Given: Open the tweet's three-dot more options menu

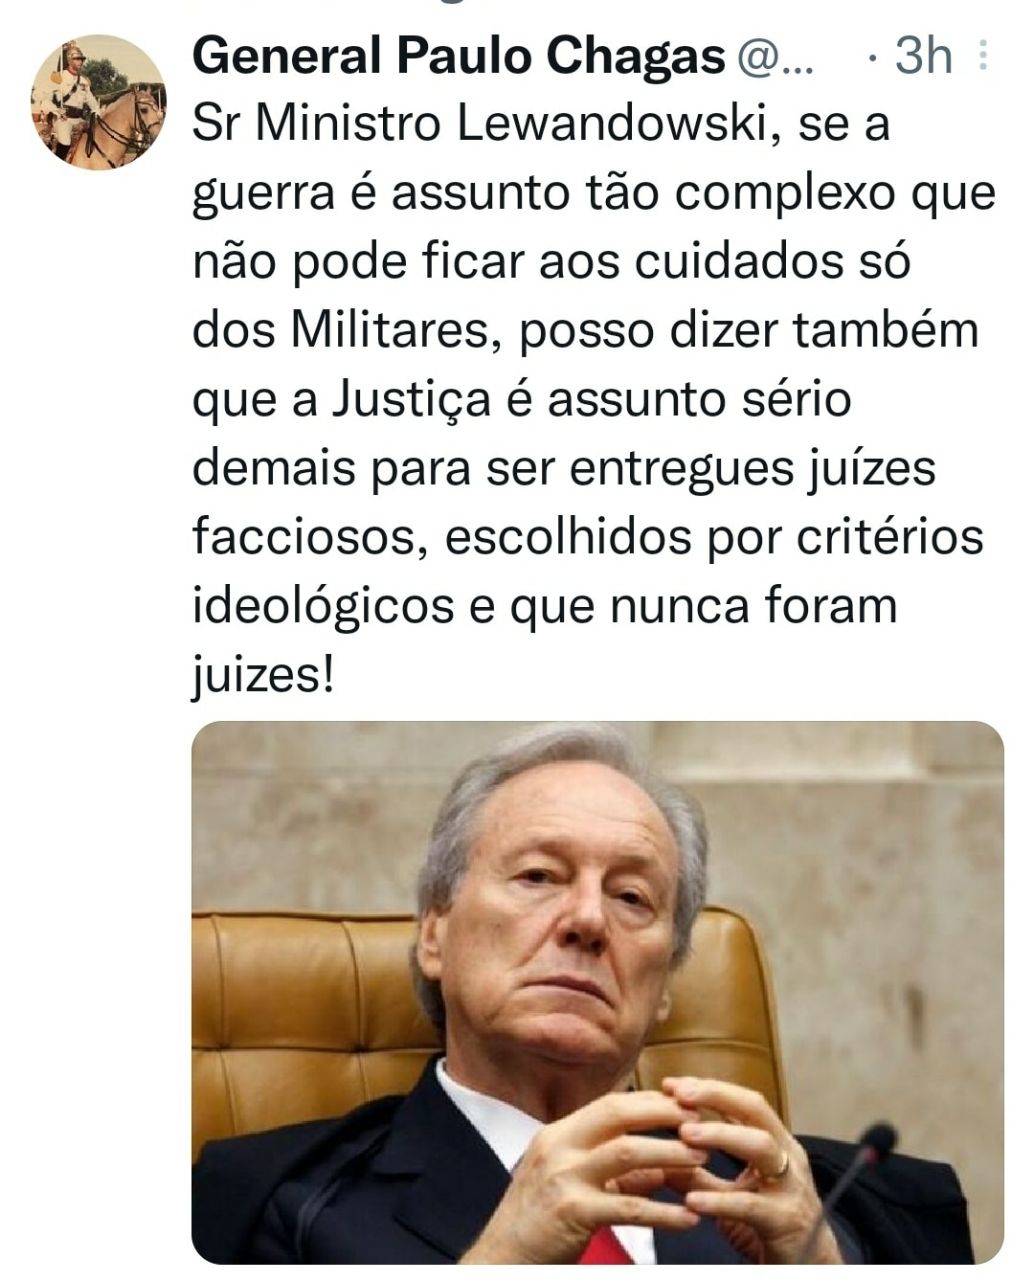Looking at the screenshot, I should click(984, 57).
